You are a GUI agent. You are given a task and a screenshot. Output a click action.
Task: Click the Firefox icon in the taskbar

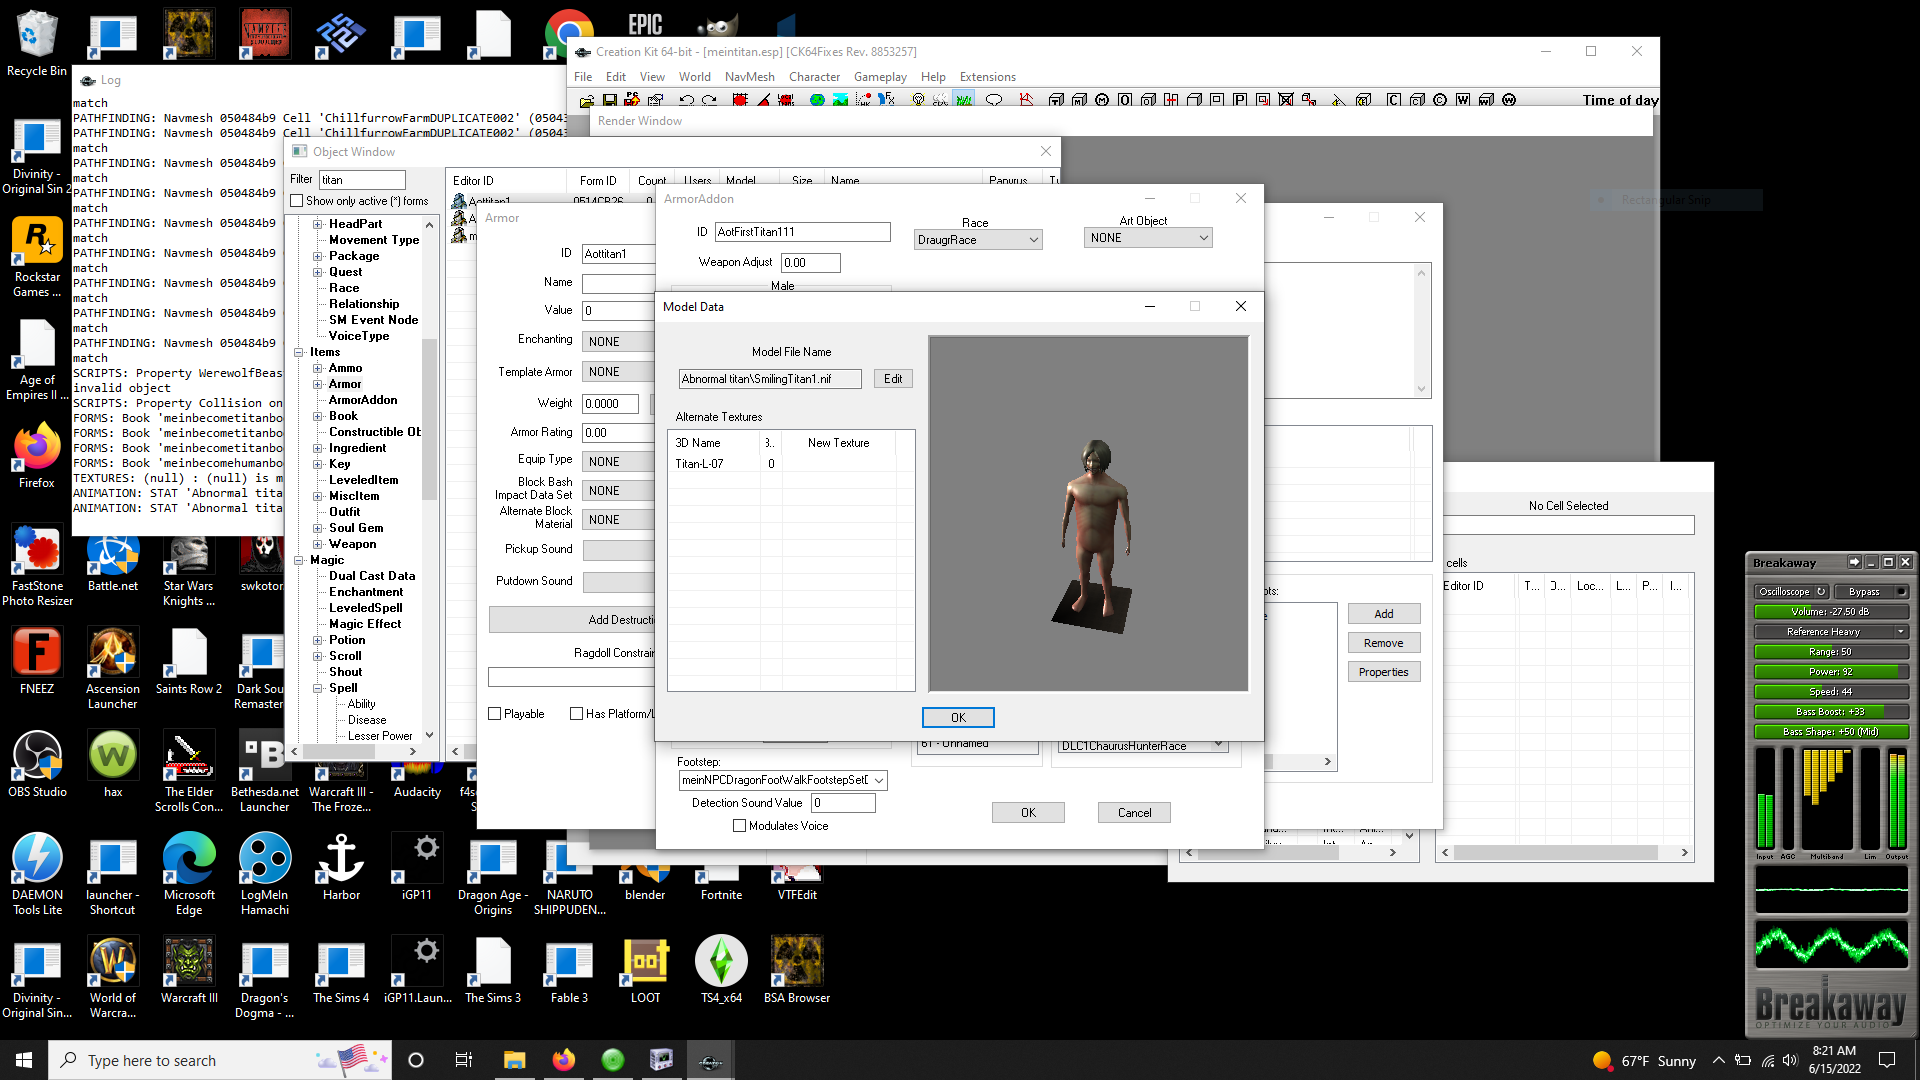564,1060
